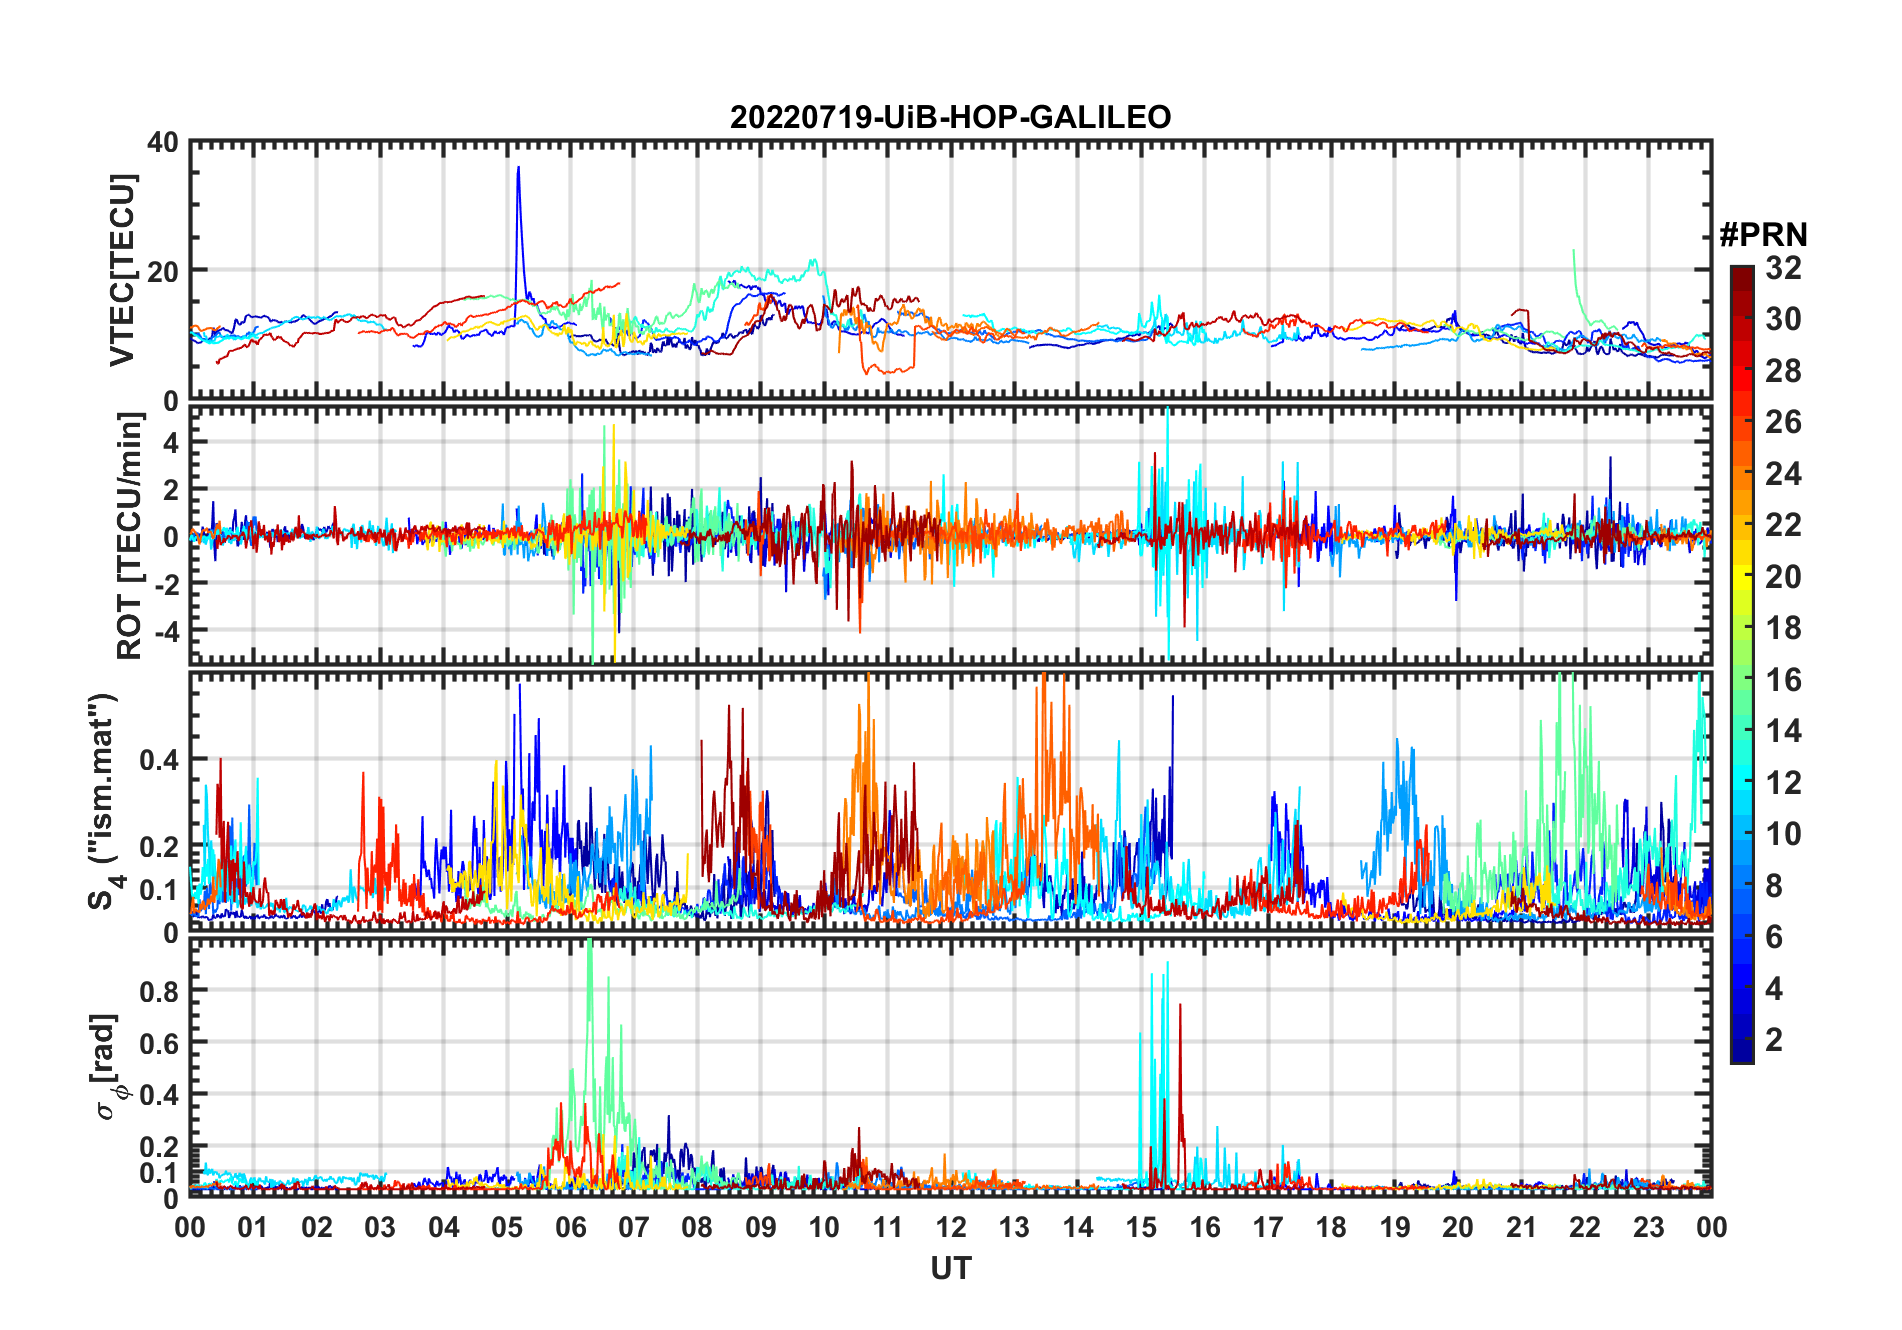The height and width of the screenshot is (1330, 1902).
Task: Click colorbar tick label 28
Action: pos(1783,371)
